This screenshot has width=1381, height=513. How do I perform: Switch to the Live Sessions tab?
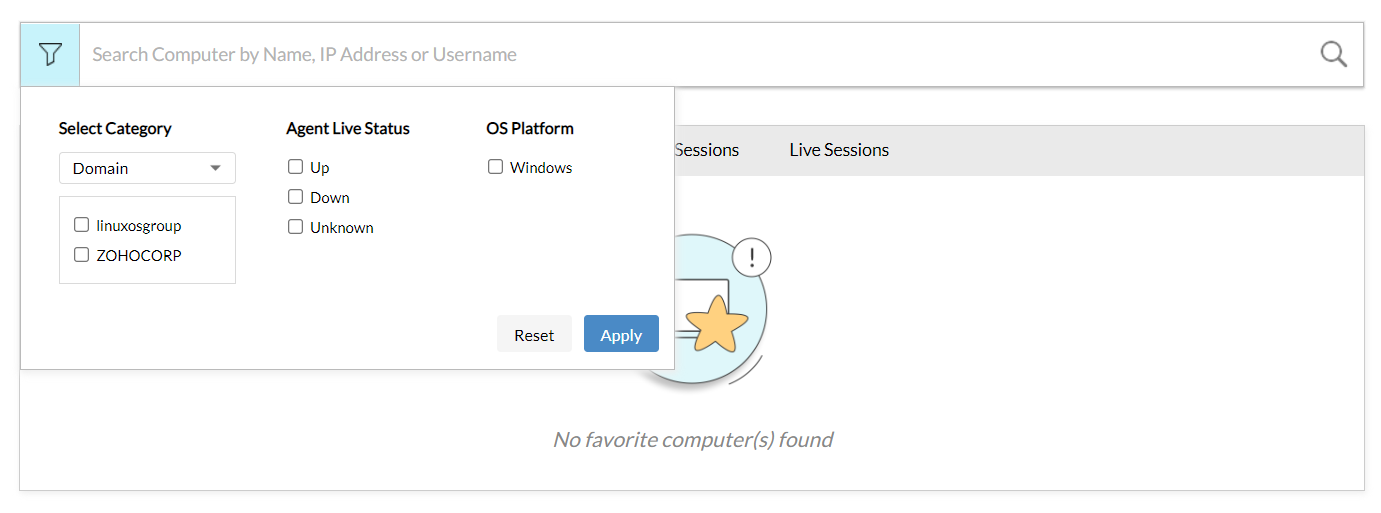(x=839, y=150)
